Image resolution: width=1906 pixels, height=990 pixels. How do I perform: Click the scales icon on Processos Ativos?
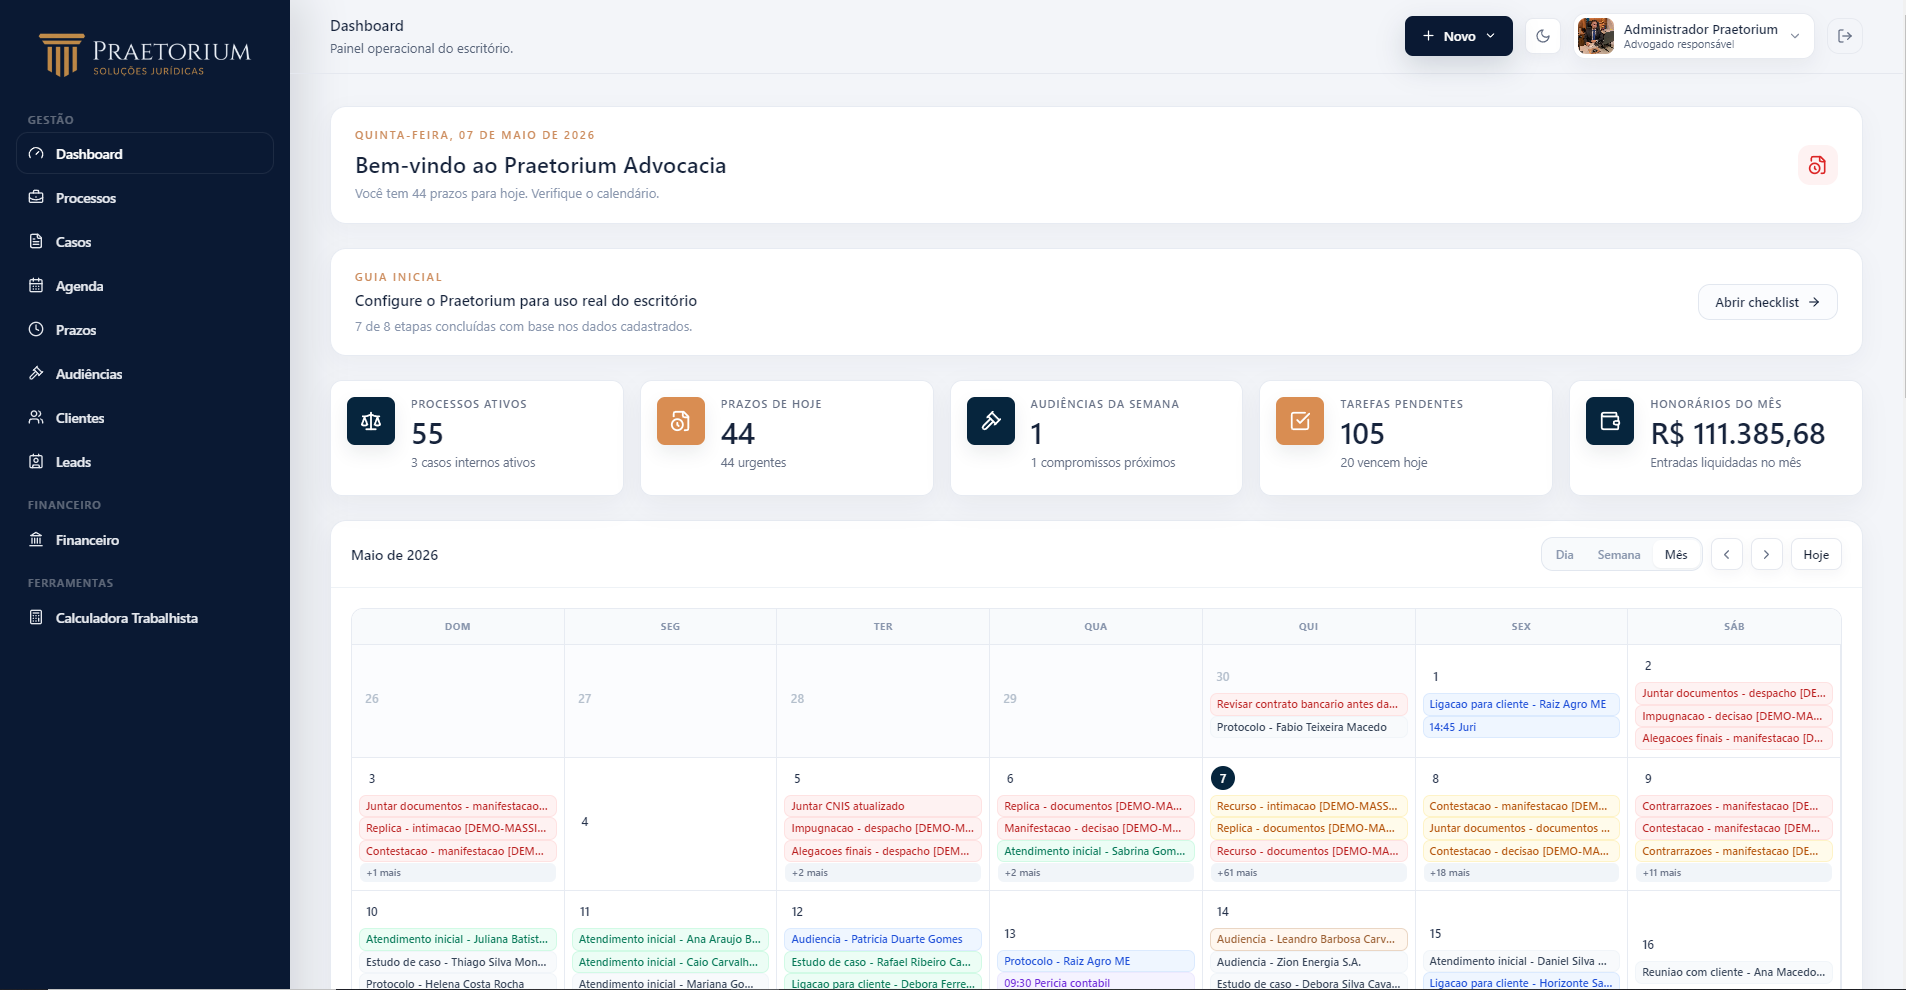click(371, 421)
